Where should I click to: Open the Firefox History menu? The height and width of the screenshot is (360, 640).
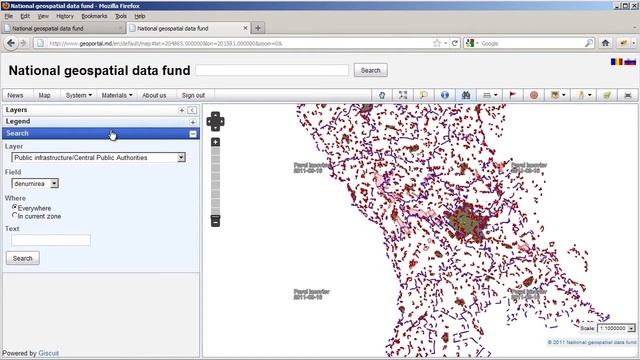(x=65, y=16)
